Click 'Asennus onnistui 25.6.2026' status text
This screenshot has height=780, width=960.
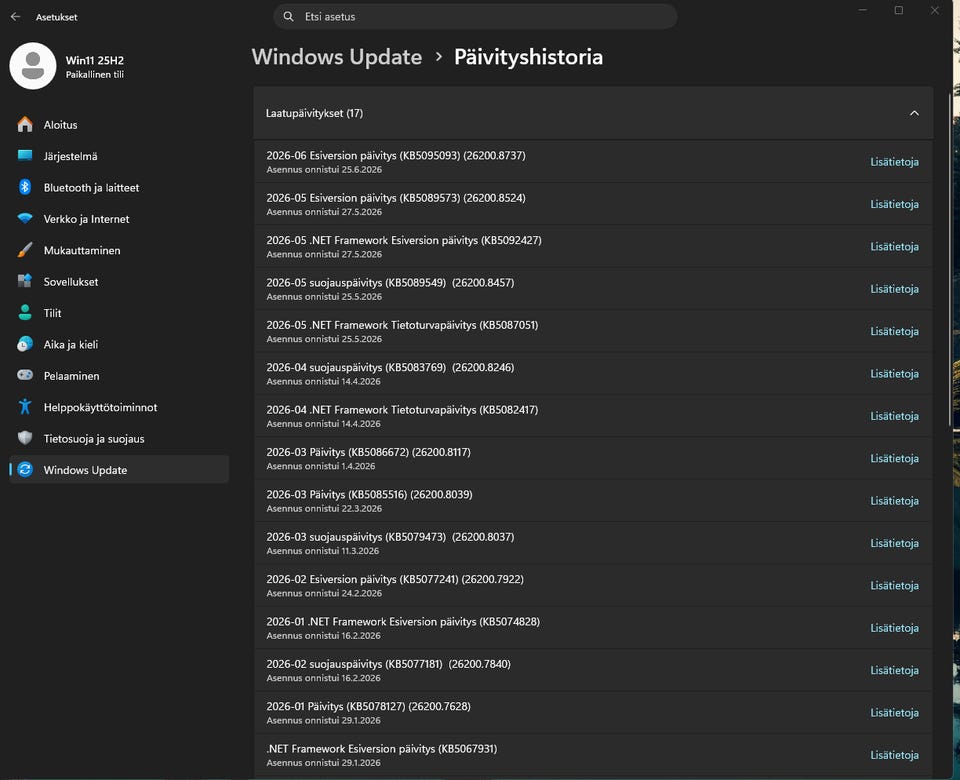point(324,170)
